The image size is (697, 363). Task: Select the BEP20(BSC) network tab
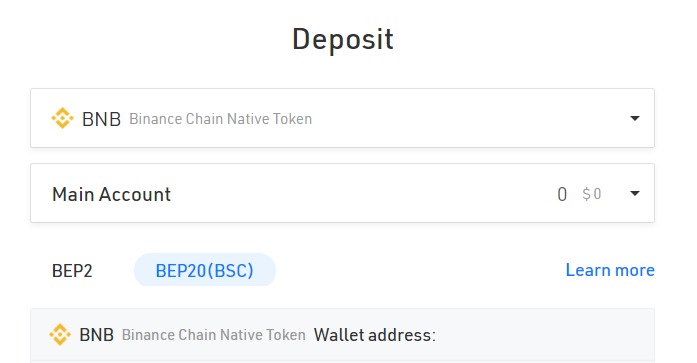point(204,270)
